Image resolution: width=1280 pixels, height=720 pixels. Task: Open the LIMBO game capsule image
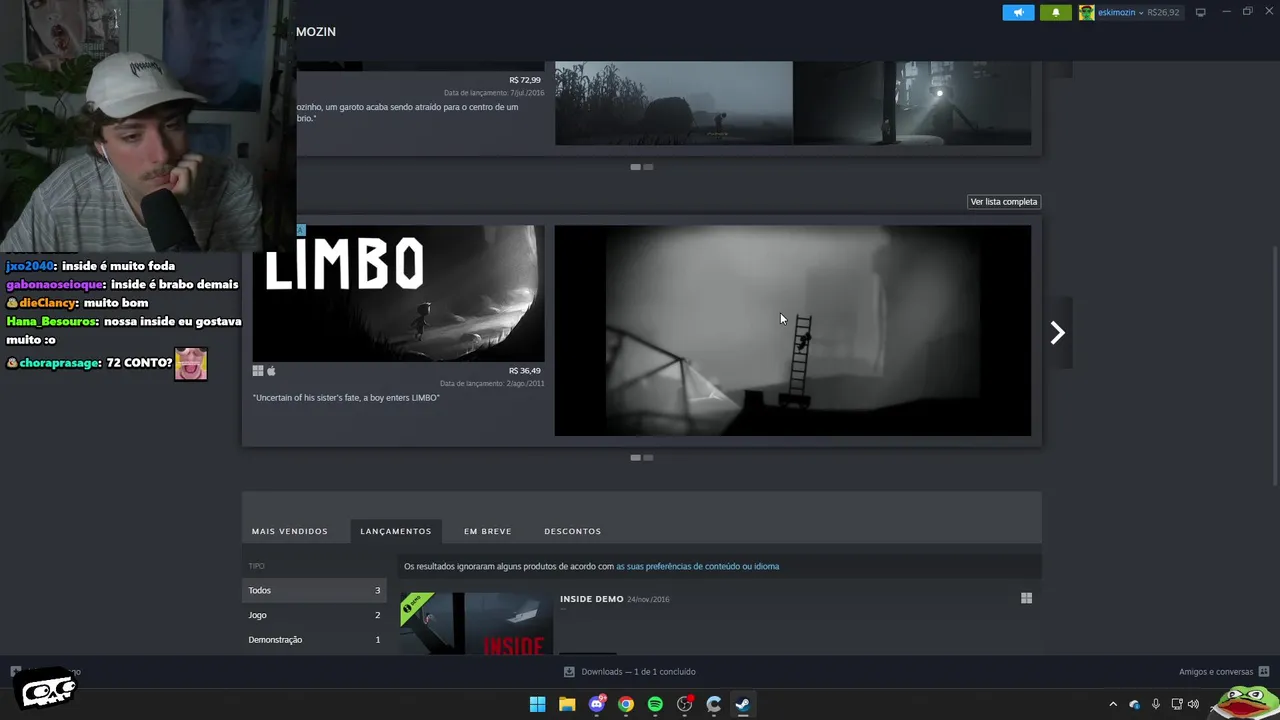[x=398, y=293]
